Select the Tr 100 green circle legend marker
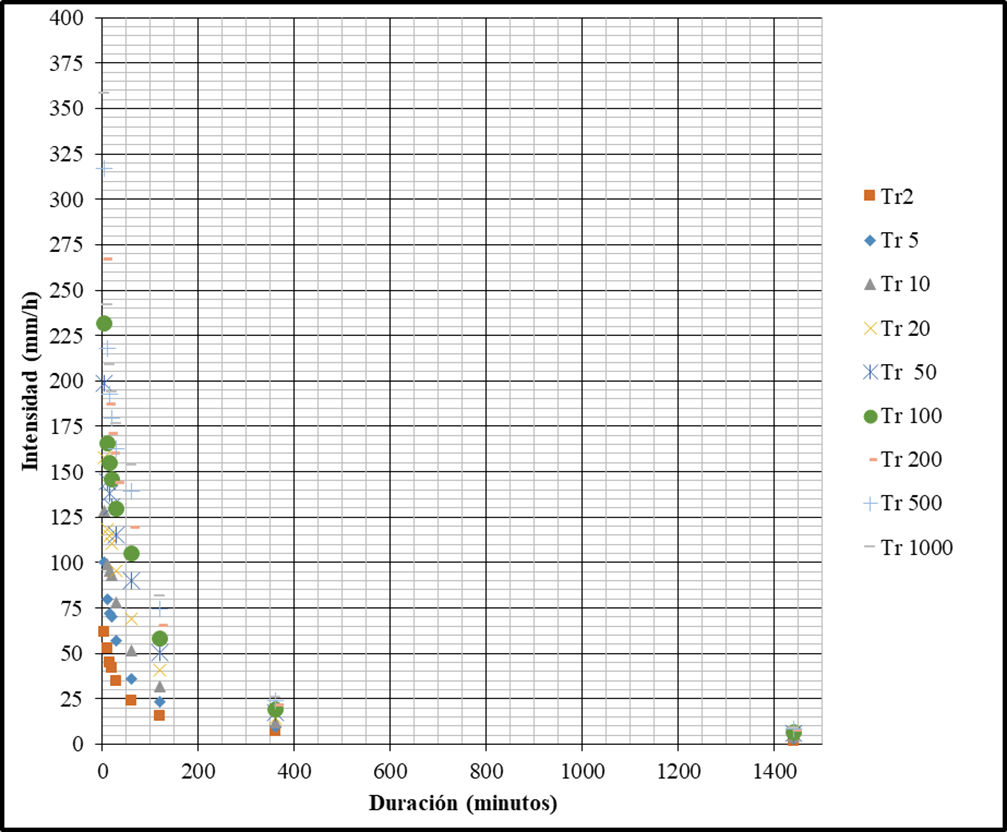Image resolution: width=1007 pixels, height=832 pixels. click(870, 416)
